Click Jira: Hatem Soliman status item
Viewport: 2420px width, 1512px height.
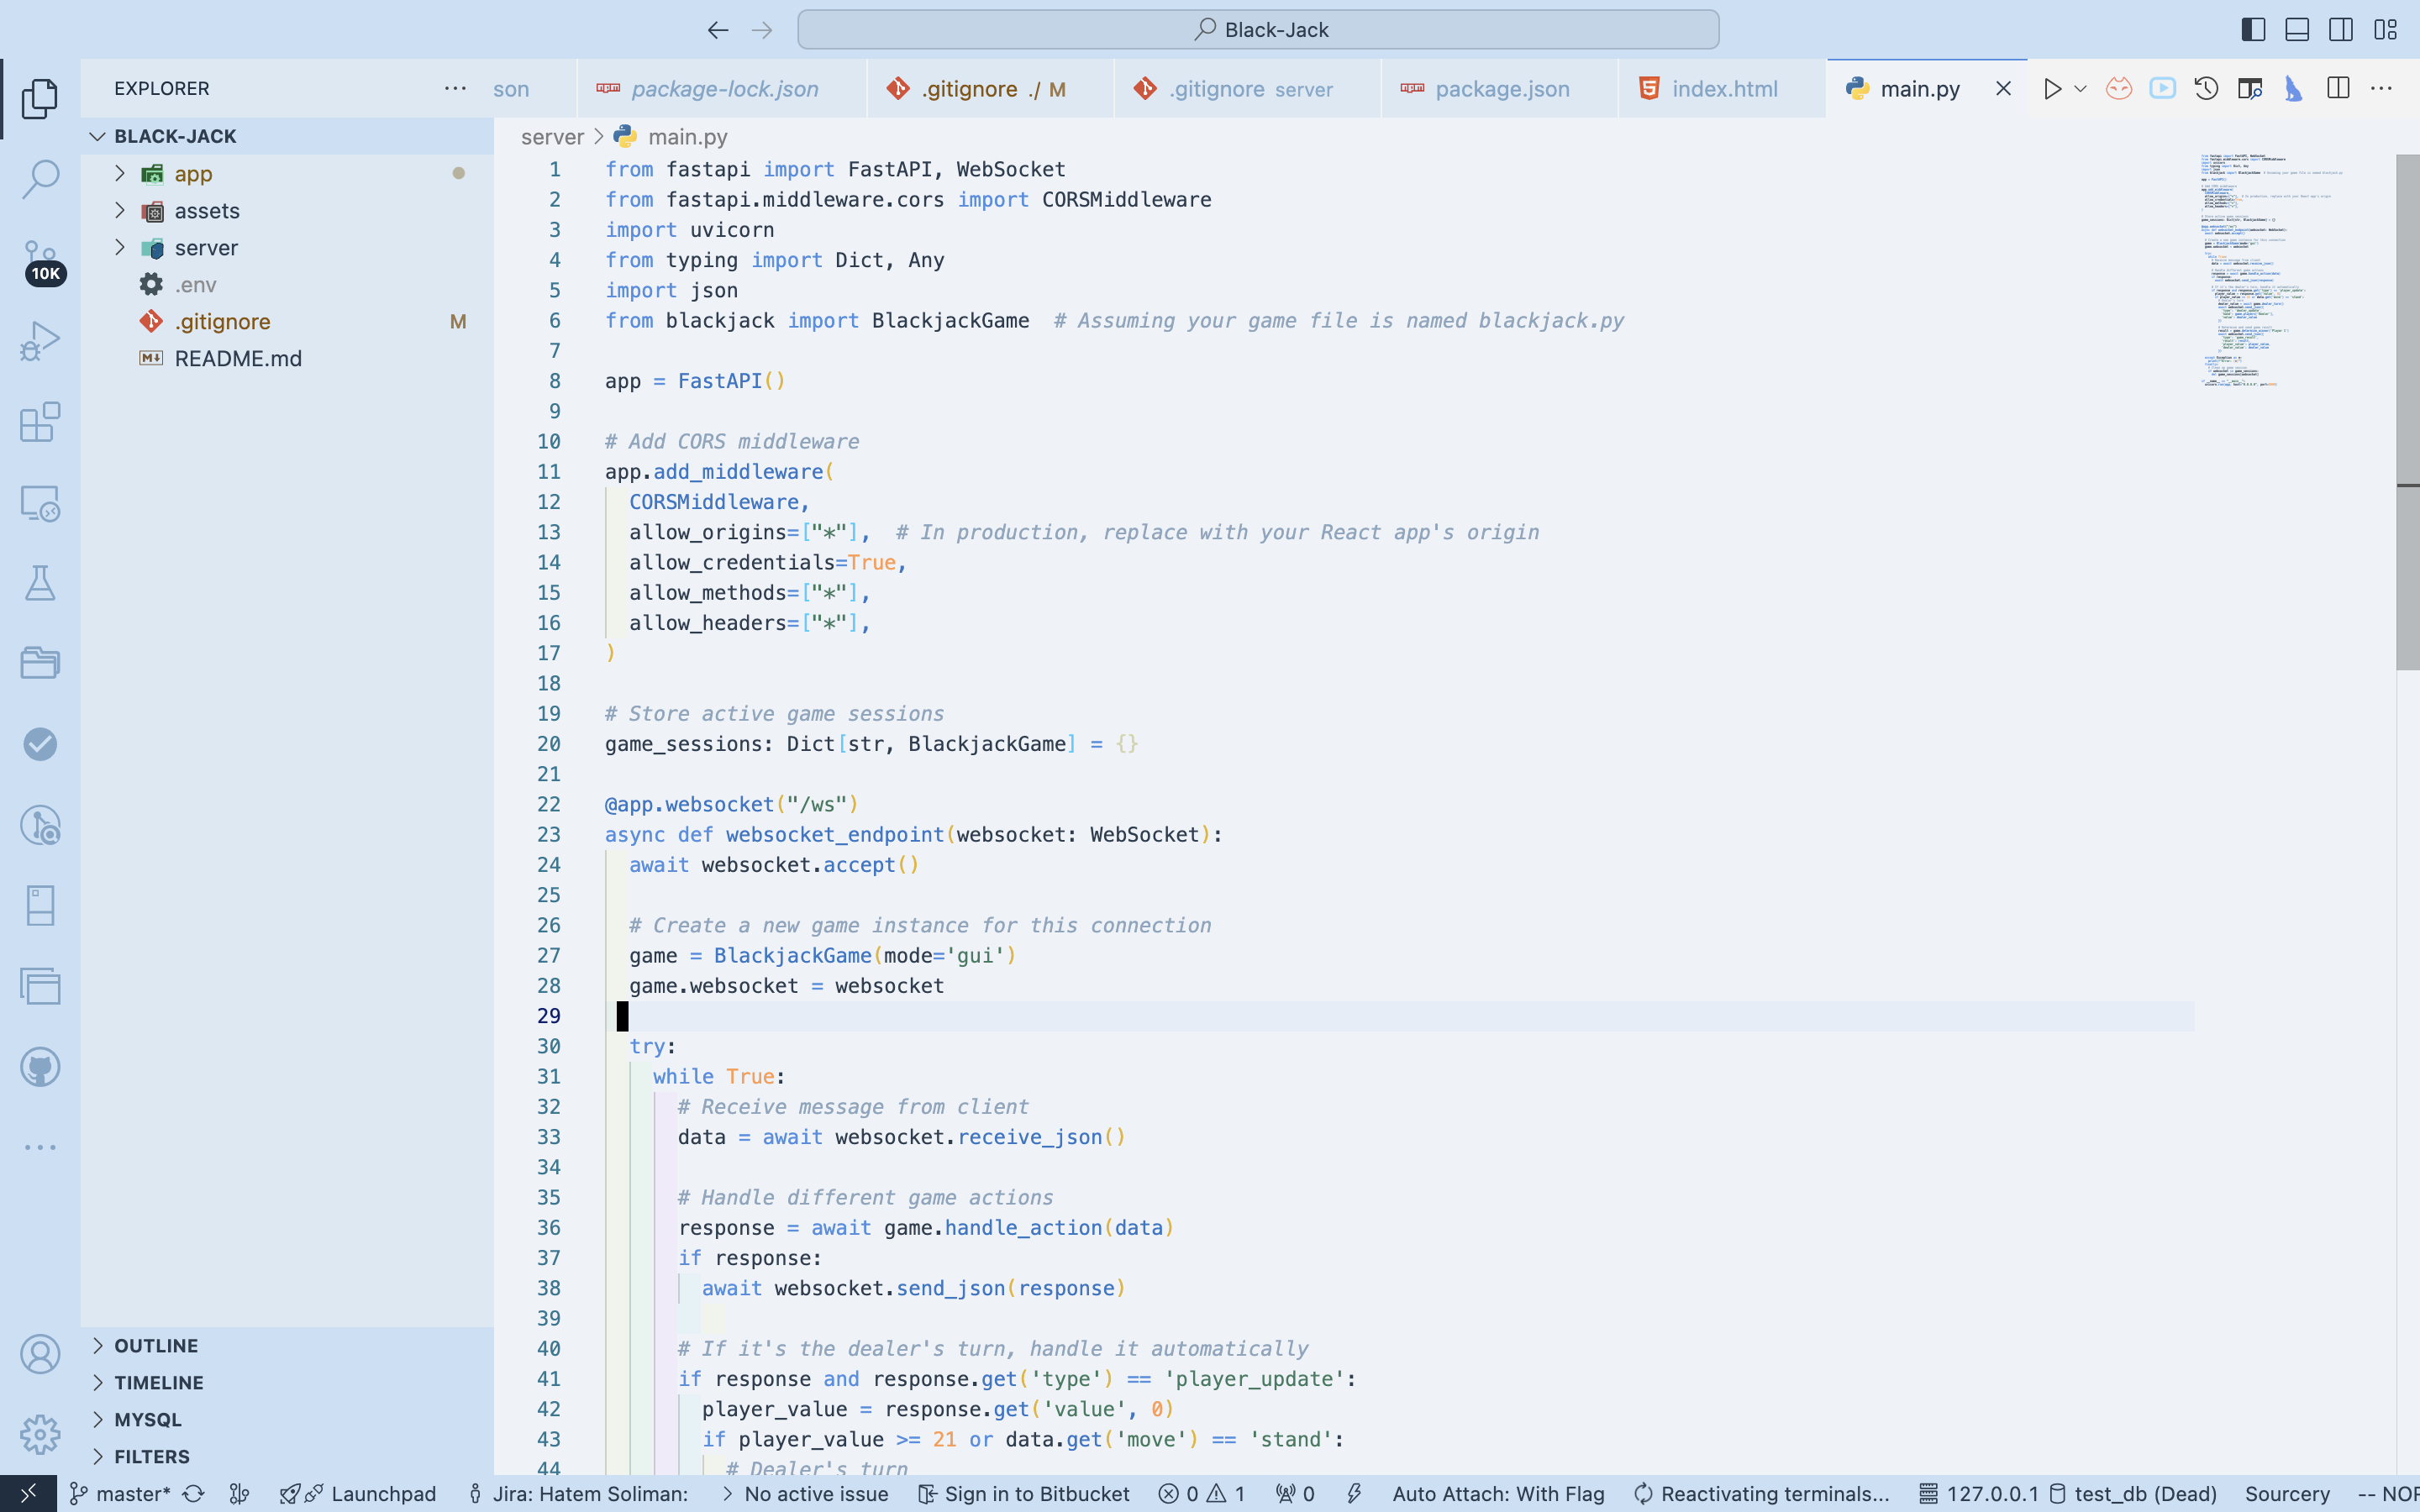(578, 1494)
